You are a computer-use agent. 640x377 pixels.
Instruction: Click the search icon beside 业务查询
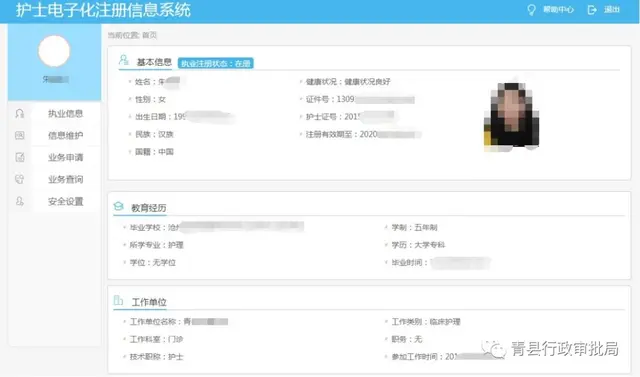point(20,179)
